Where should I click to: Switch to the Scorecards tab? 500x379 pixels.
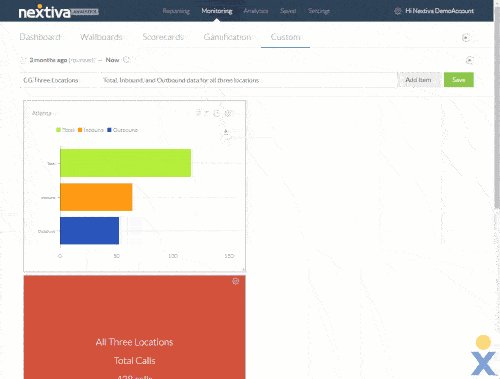(163, 37)
